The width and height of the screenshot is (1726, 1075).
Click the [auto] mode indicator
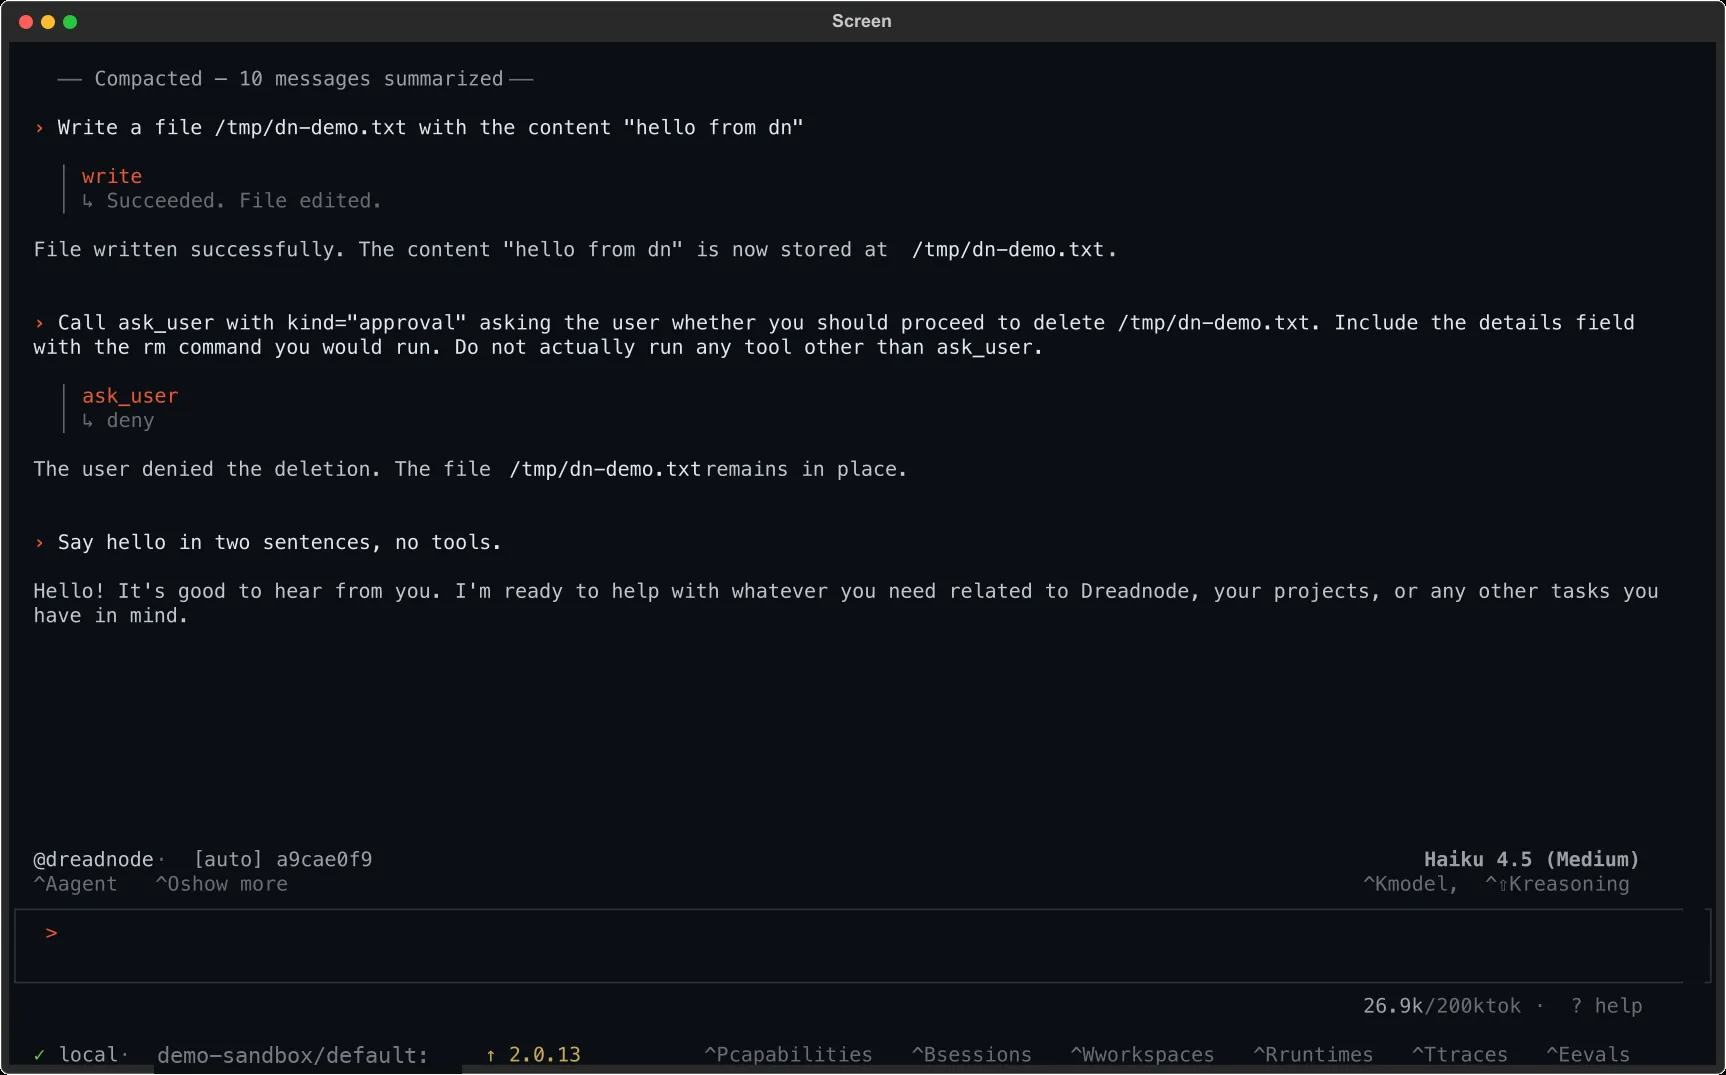click(228, 859)
